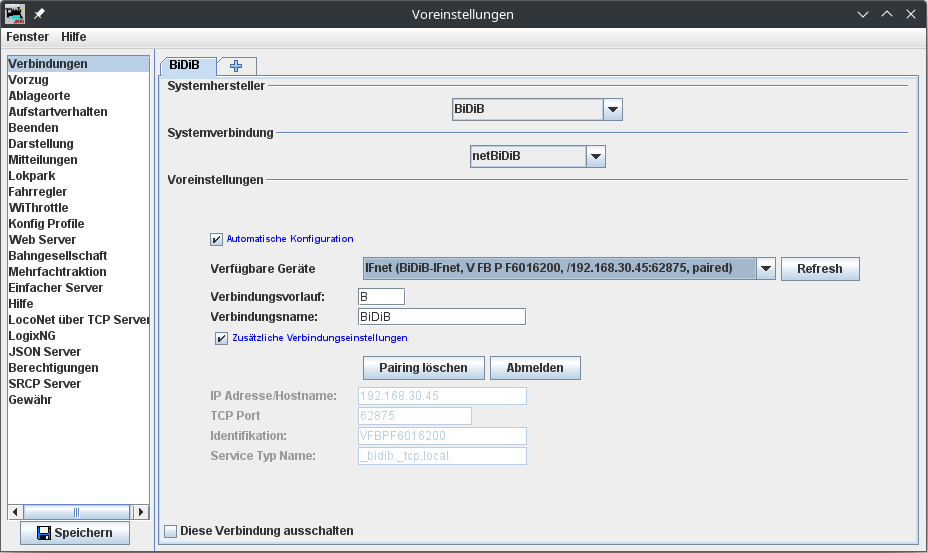The height and width of the screenshot is (553, 928).
Task: Select Web Server in the sidebar
Action: click(x=78, y=240)
